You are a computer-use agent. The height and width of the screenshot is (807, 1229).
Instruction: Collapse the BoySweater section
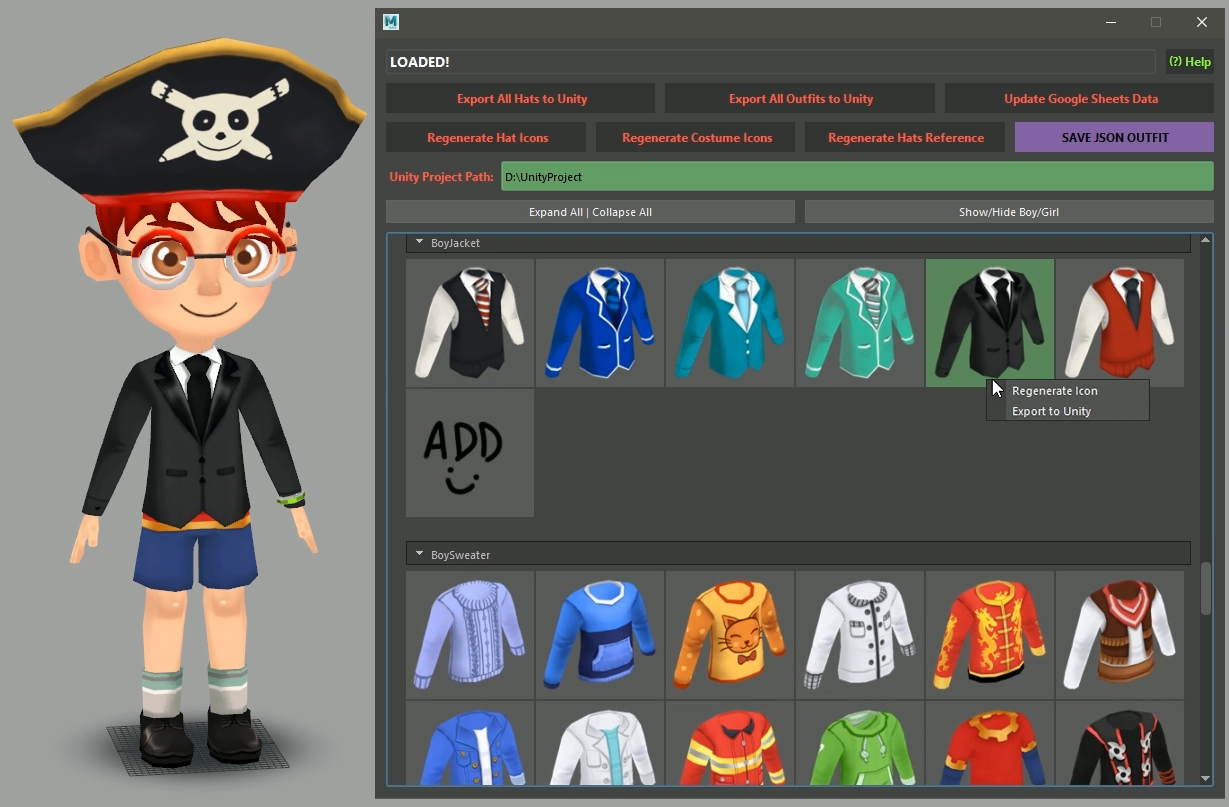click(420, 555)
